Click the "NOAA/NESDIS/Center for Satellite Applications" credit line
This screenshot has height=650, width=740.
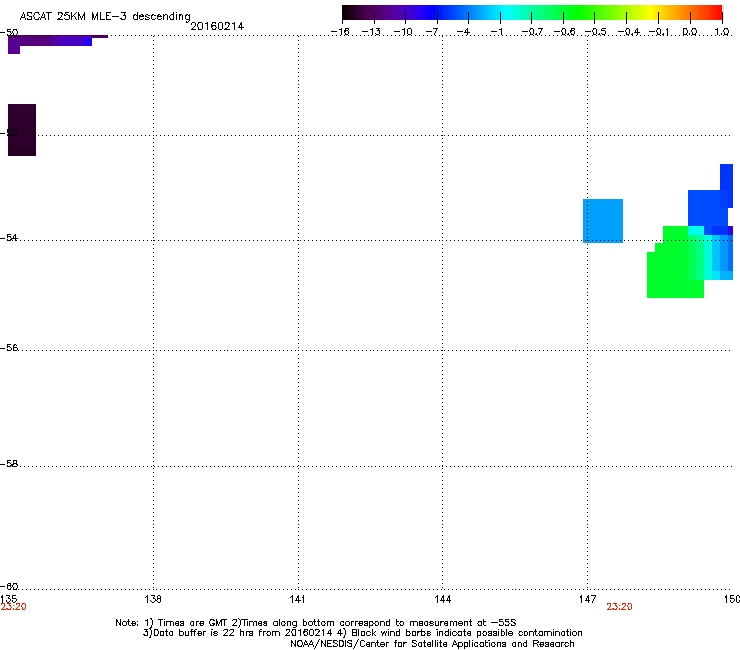(432, 644)
